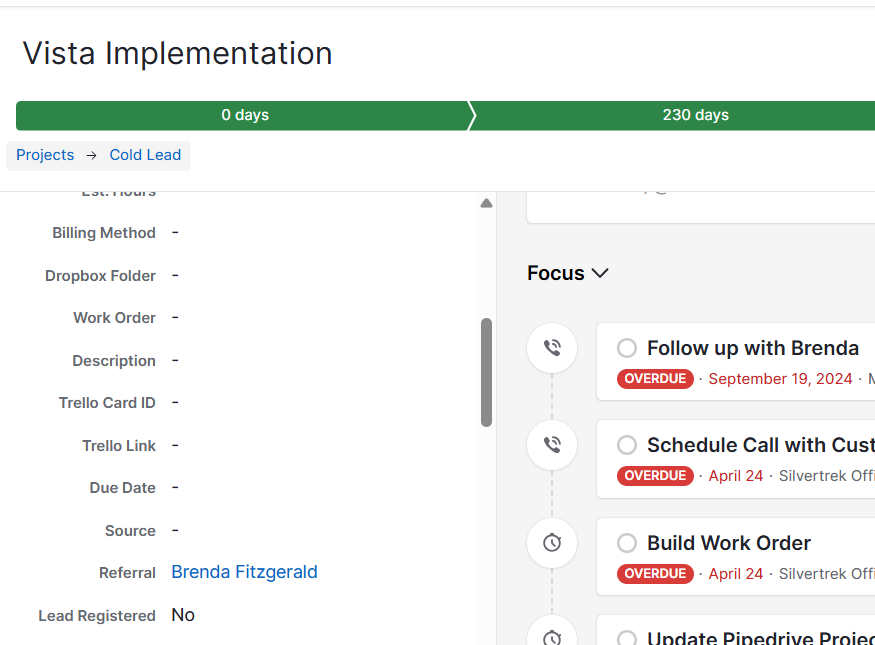Click the Referral field label
Screen dimensions: 875x645
[x=127, y=573]
